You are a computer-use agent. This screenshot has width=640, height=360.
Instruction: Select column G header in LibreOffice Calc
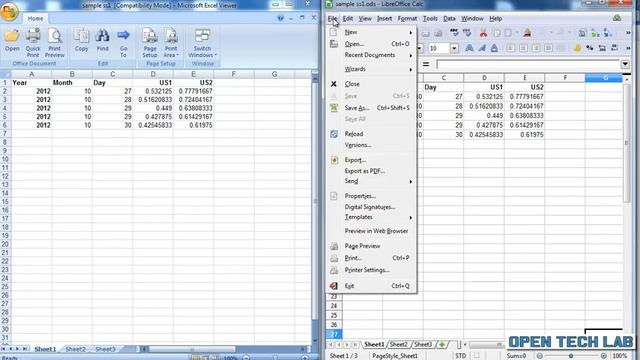605,78
